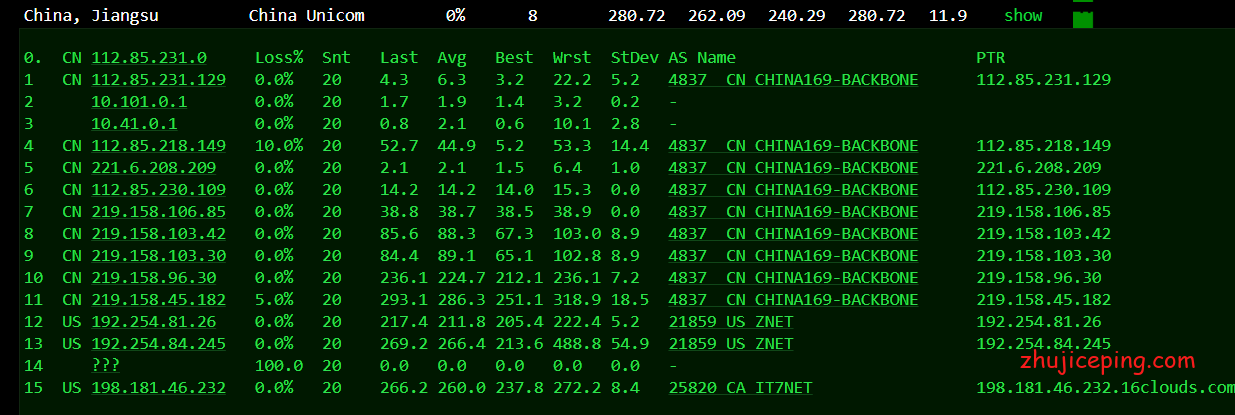Open hop 1 IP link 112.85.231.129
Image resolution: width=1235 pixels, height=415 pixels.
(x=158, y=80)
